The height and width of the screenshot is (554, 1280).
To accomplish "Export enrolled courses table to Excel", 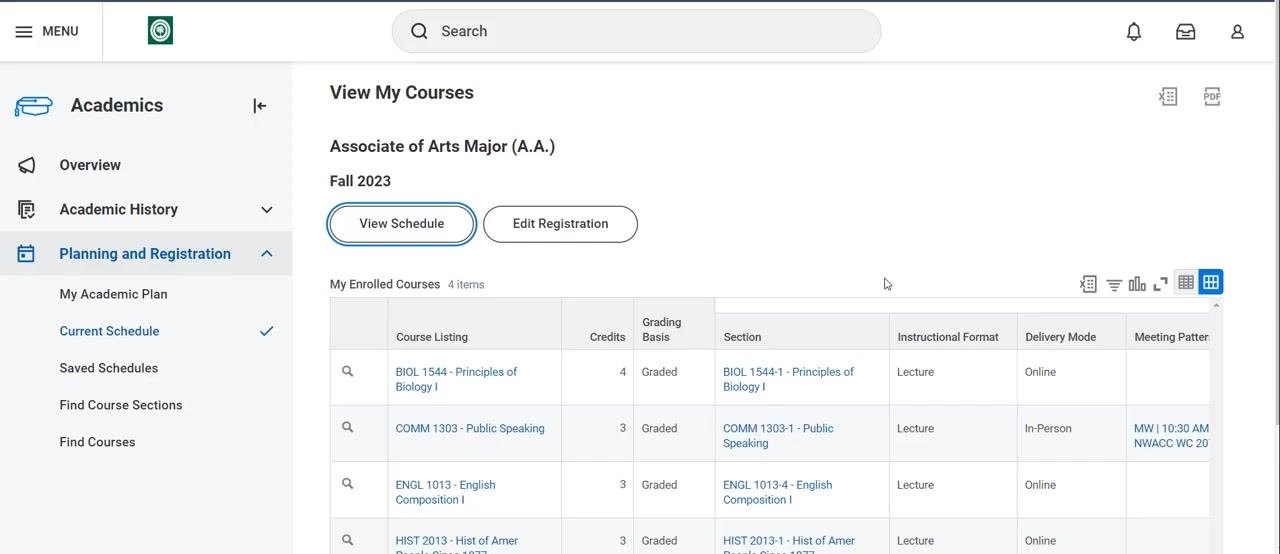I will tap(1089, 284).
